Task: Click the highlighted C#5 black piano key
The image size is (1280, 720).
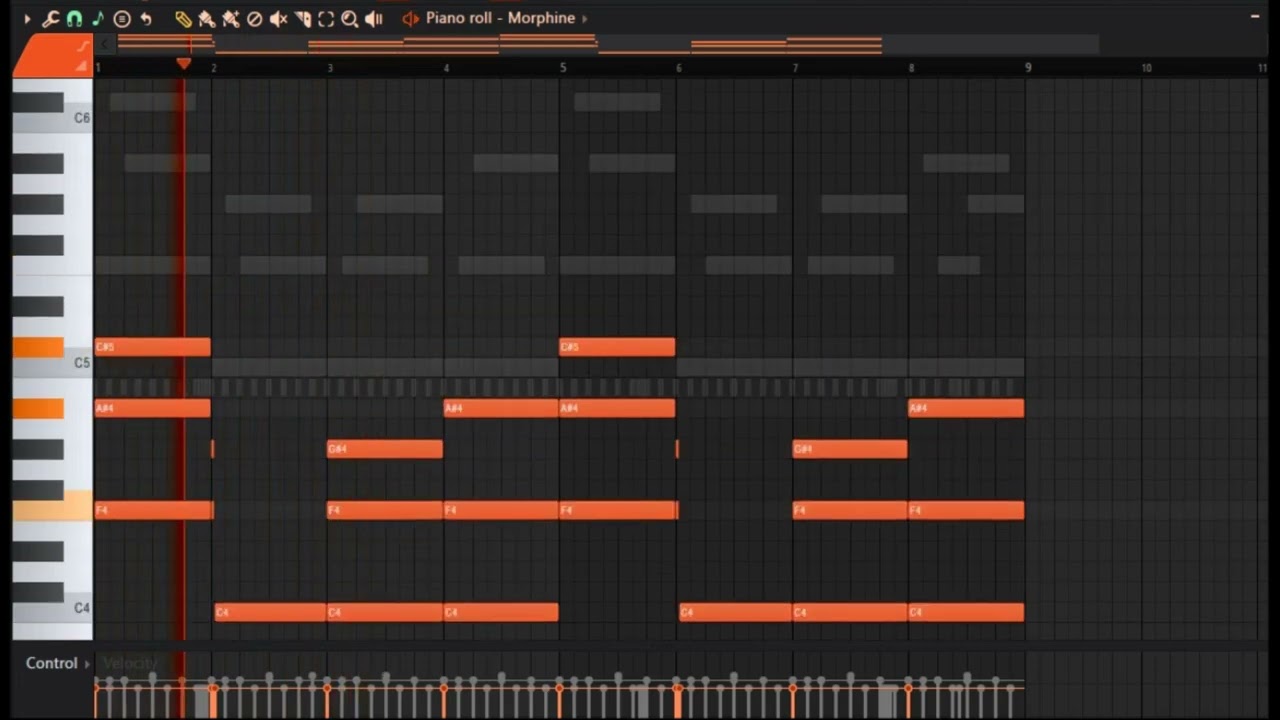Action: click(38, 347)
